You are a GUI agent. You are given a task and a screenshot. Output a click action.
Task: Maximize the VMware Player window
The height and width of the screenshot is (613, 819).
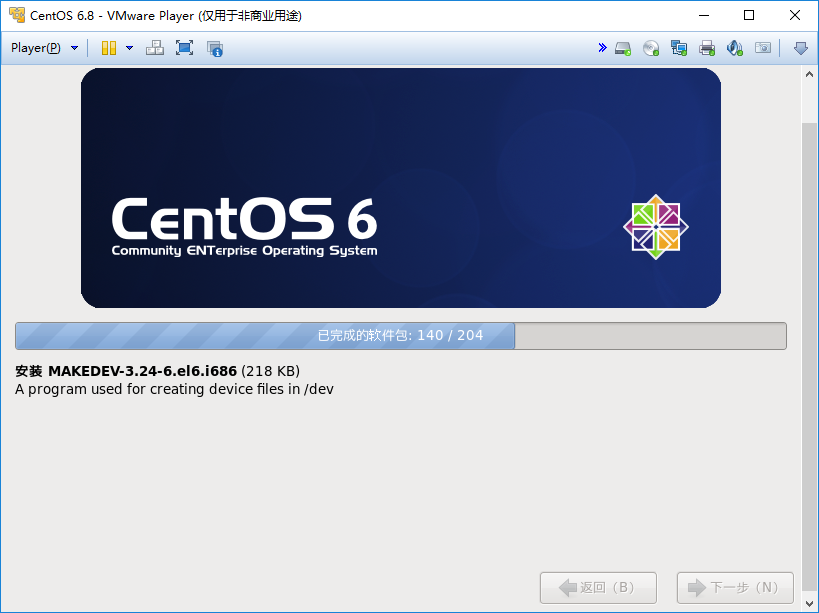(748, 15)
